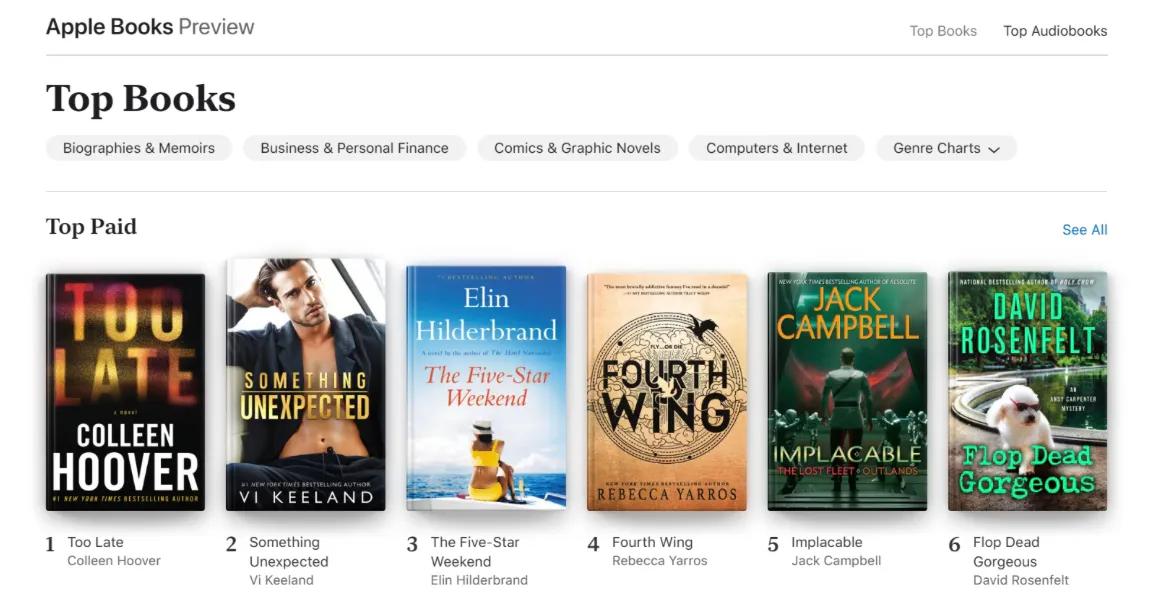Open the Too Late book cover
Image resolution: width=1170 pixels, height=599 pixels.
125,392
